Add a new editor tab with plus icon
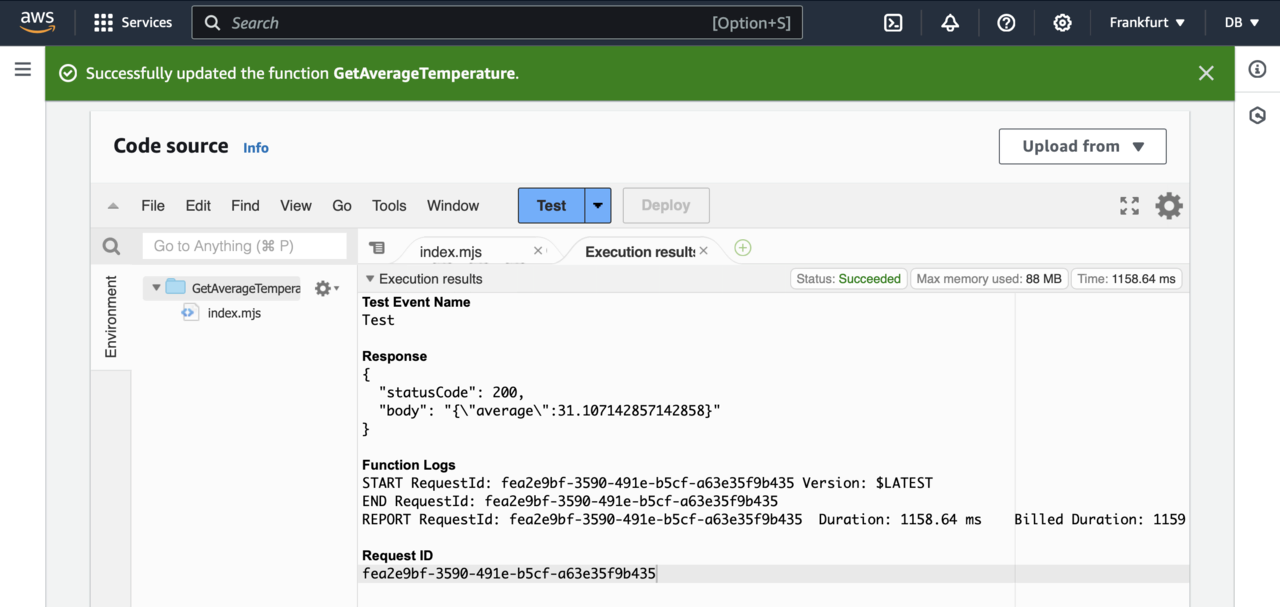Viewport: 1280px width, 607px height. 742,248
